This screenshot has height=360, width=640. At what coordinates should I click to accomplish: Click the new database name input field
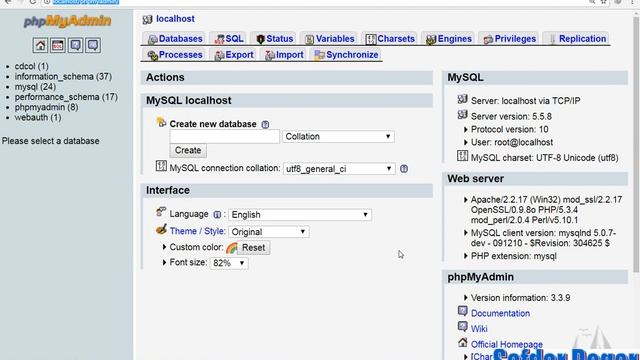225,137
